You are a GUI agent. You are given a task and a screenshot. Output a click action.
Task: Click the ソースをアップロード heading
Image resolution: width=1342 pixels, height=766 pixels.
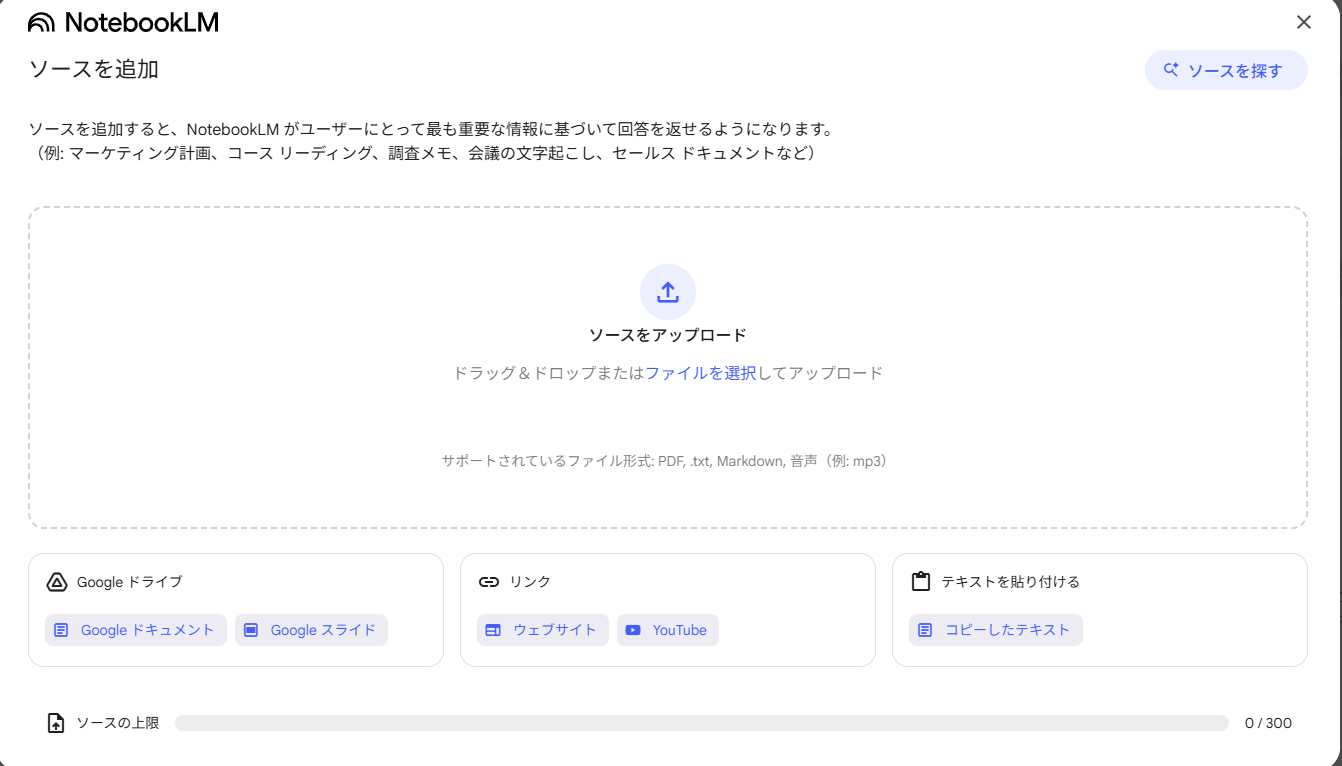668,335
